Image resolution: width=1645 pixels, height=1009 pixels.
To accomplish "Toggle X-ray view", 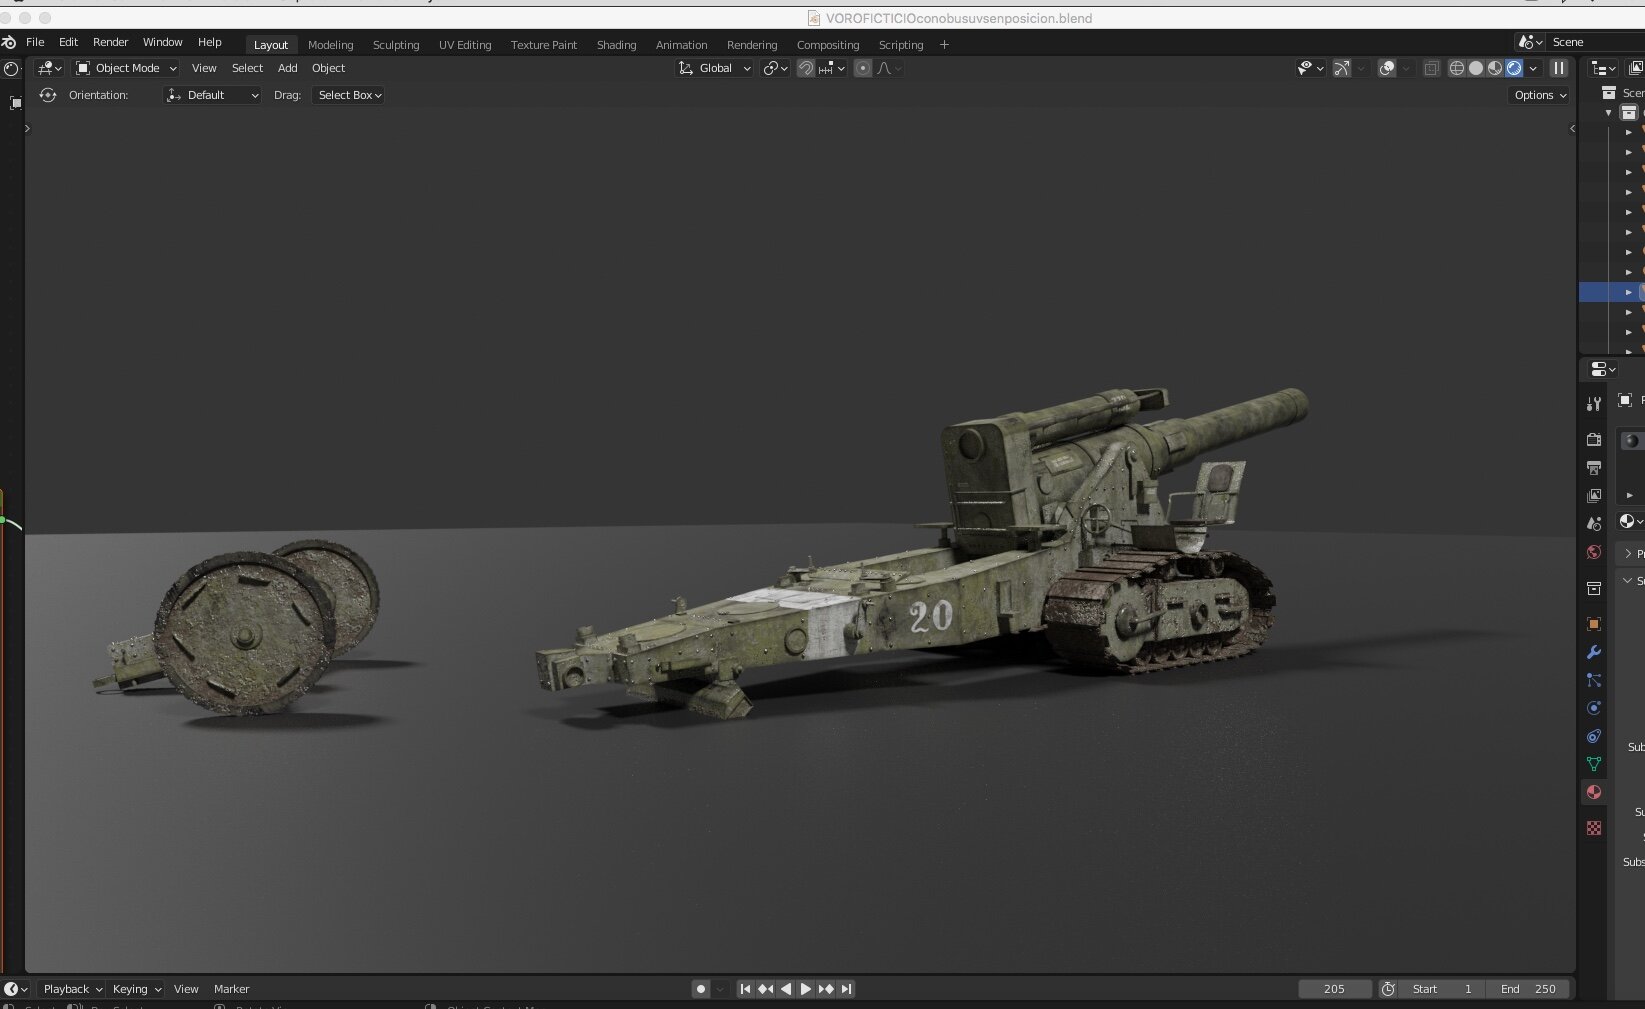I will pos(1432,68).
